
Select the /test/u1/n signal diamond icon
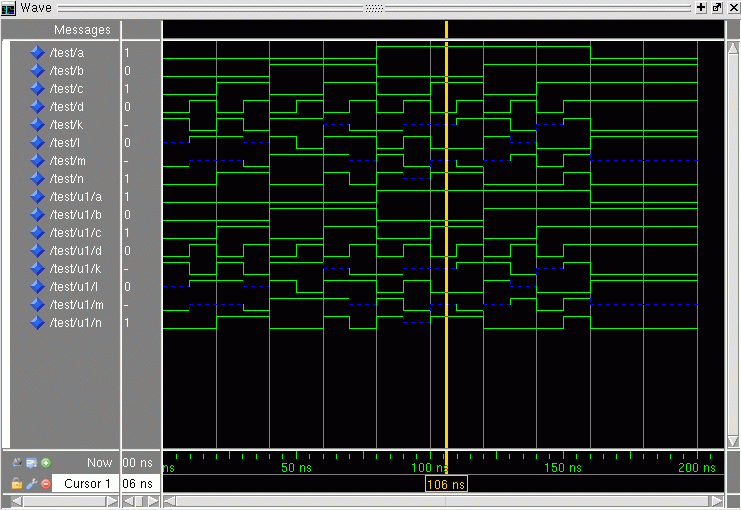coord(37,322)
